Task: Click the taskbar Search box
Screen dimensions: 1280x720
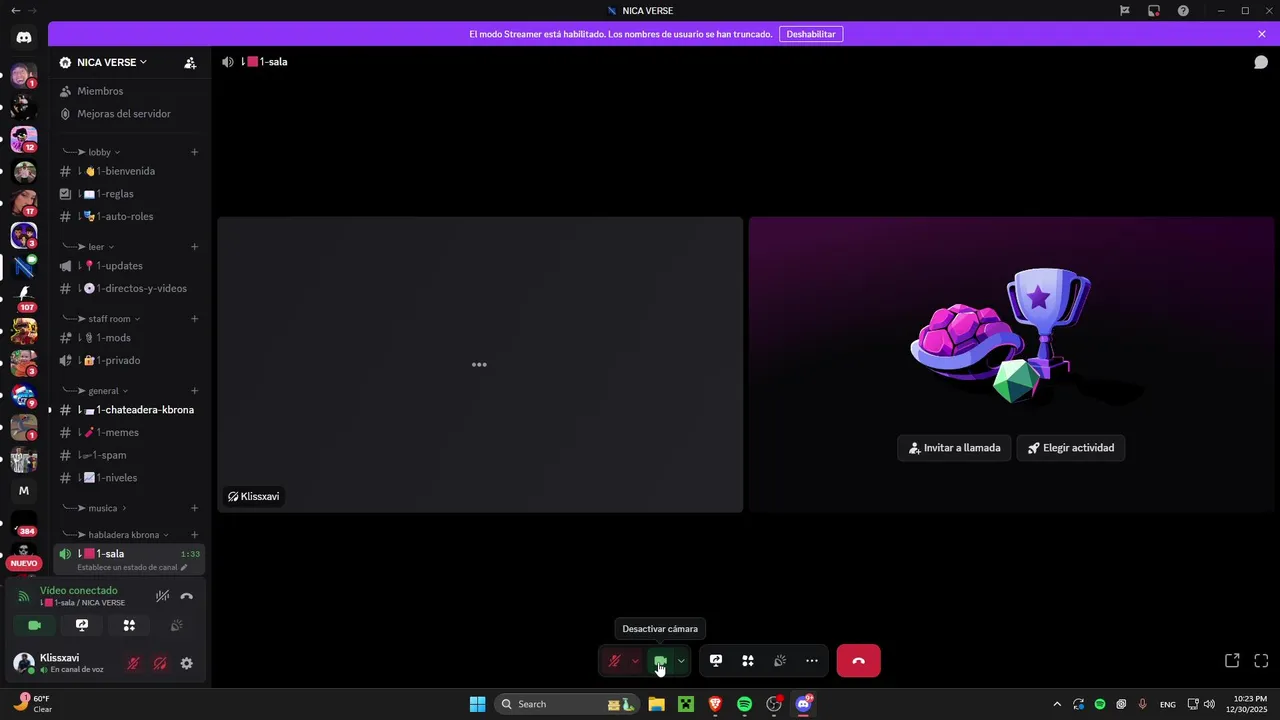Action: pos(568,704)
